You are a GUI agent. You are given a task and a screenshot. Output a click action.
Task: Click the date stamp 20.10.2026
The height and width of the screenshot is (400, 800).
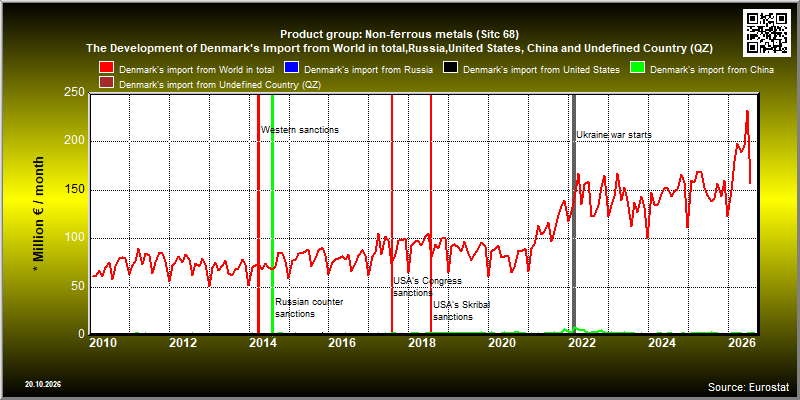(x=42, y=384)
